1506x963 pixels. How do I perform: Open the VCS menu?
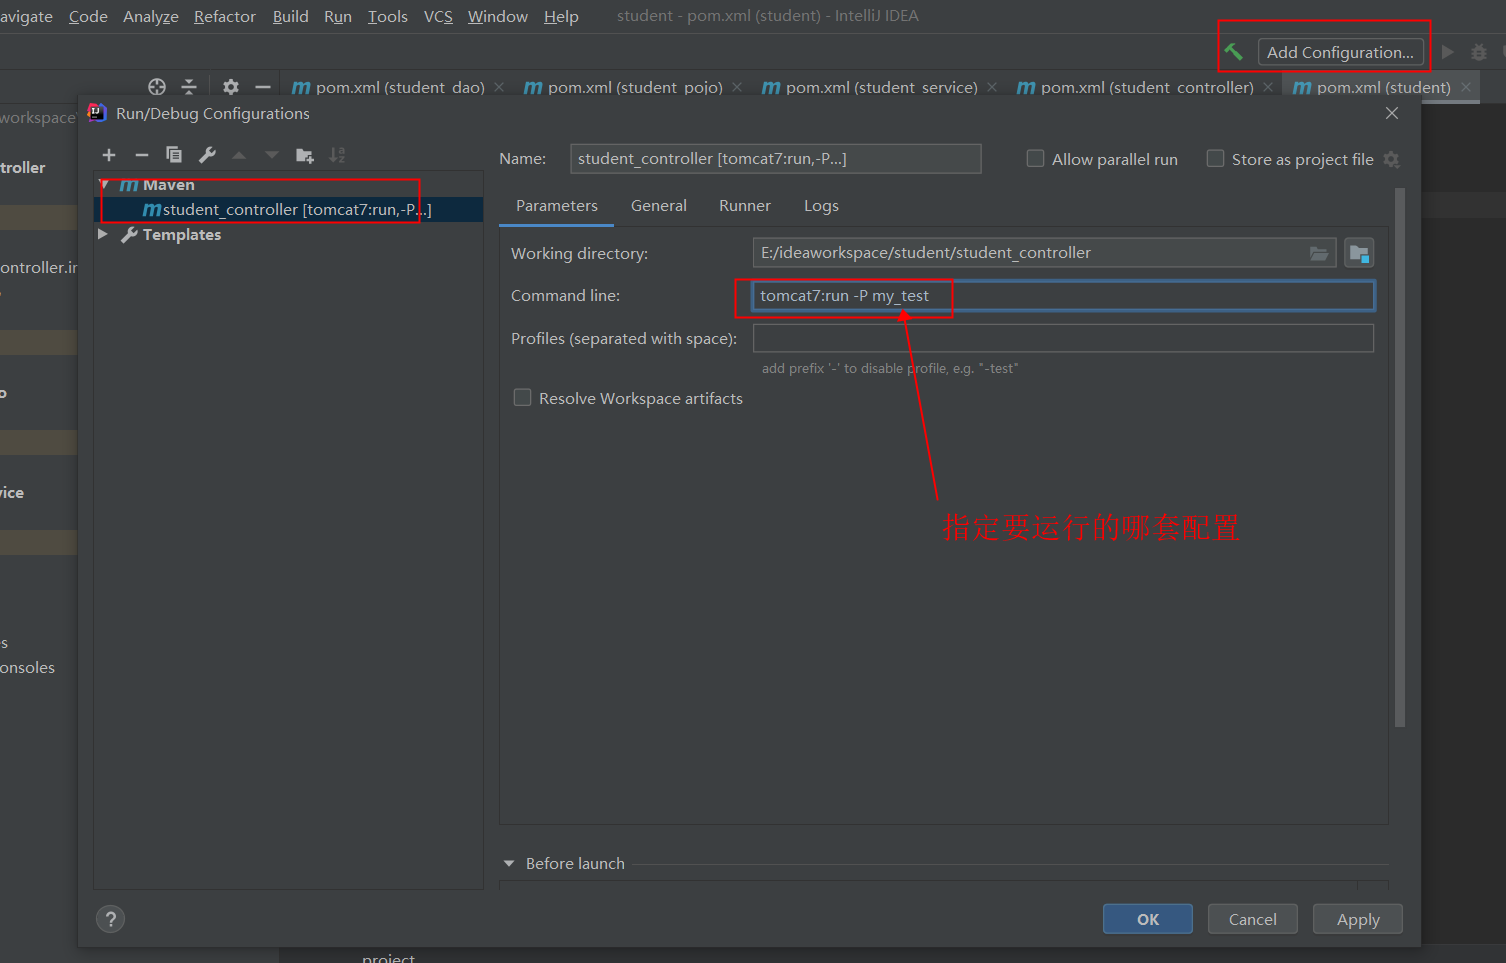click(438, 16)
